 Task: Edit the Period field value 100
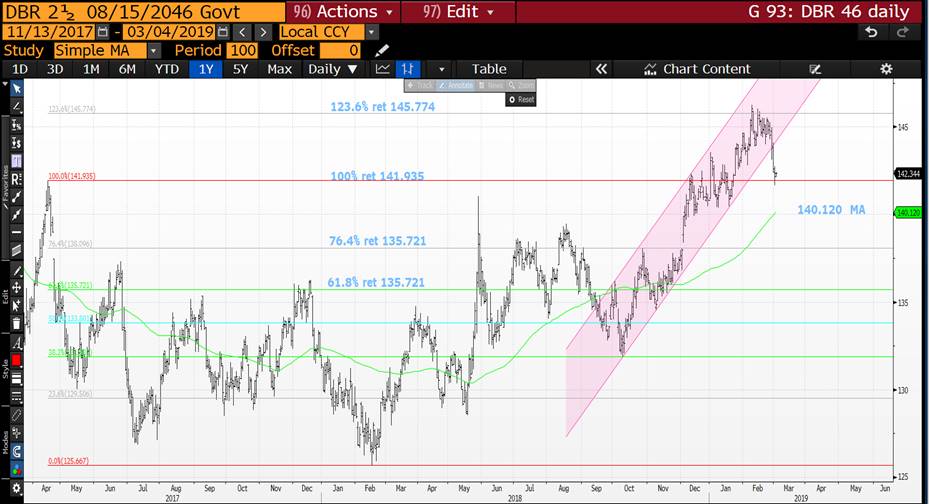[x=242, y=51]
